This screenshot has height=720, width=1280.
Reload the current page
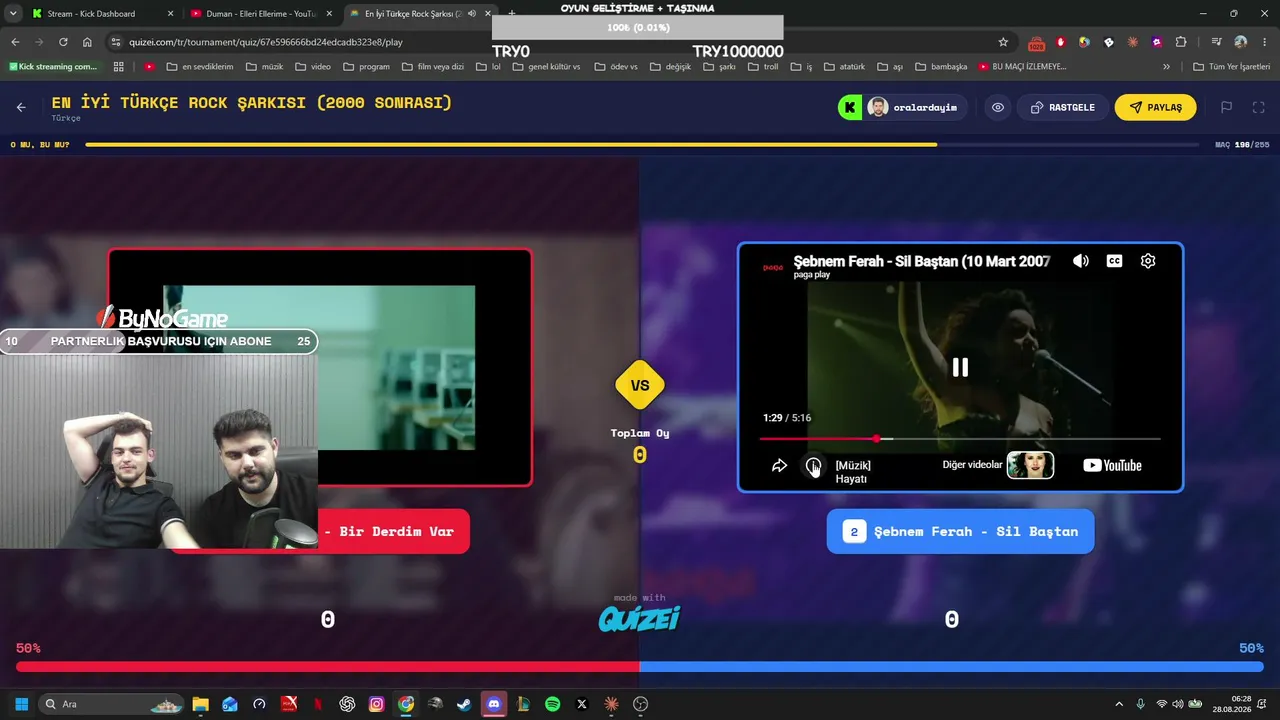pyautogui.click(x=63, y=42)
